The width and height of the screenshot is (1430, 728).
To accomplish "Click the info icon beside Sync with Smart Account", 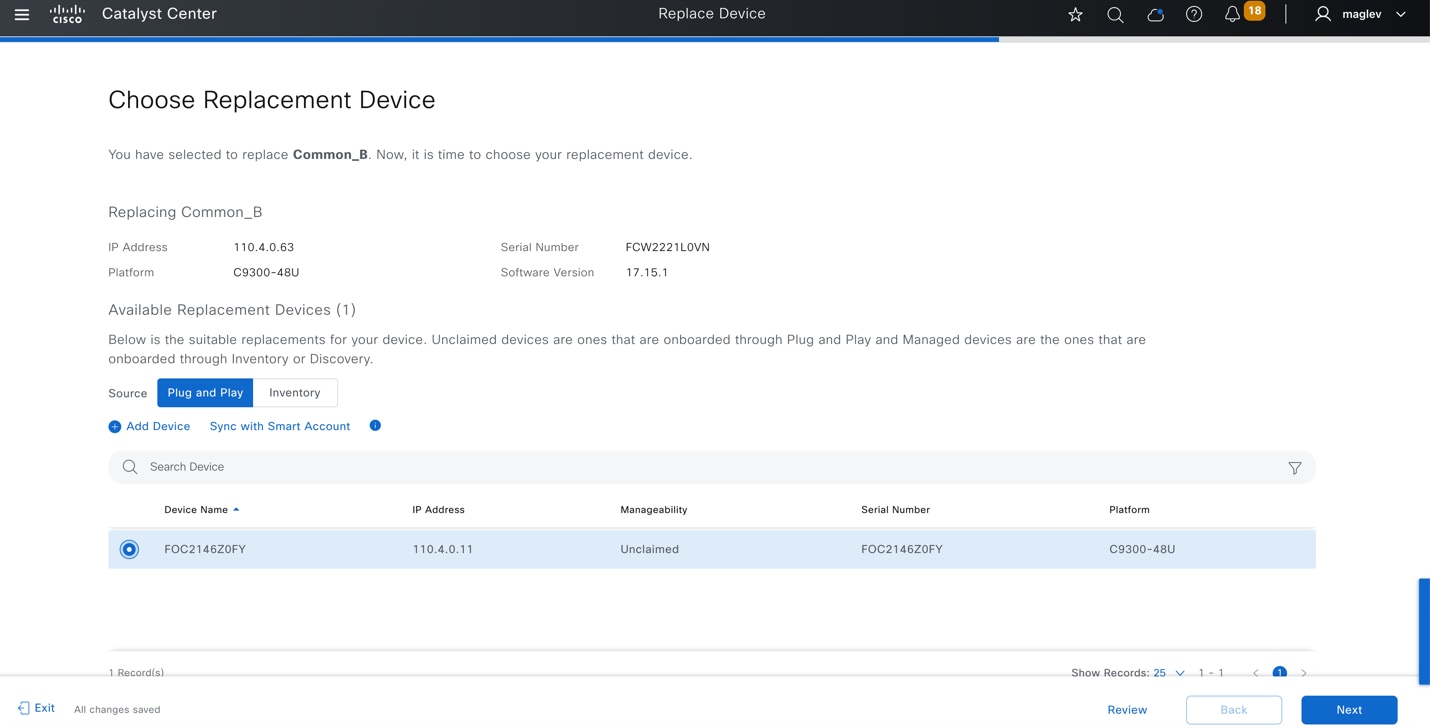I will coord(375,425).
